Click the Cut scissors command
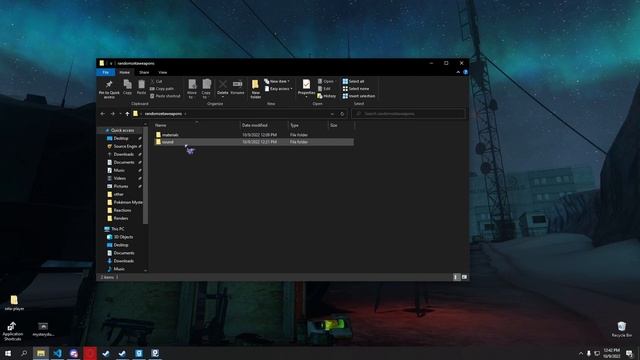This screenshot has height=360, width=640. [156, 81]
